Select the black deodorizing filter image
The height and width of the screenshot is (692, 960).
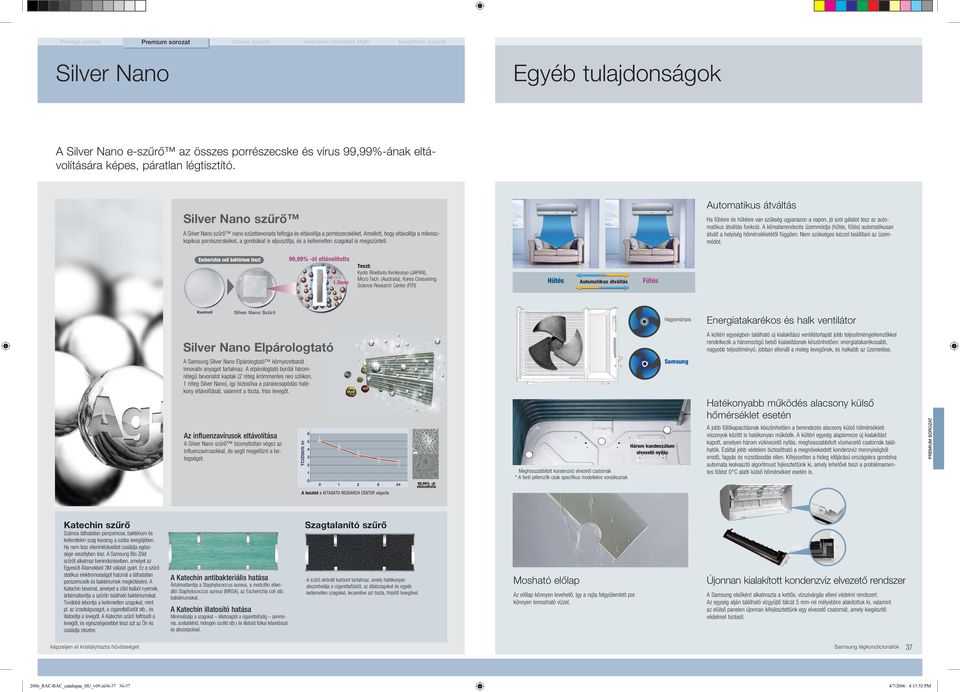tap(360, 552)
